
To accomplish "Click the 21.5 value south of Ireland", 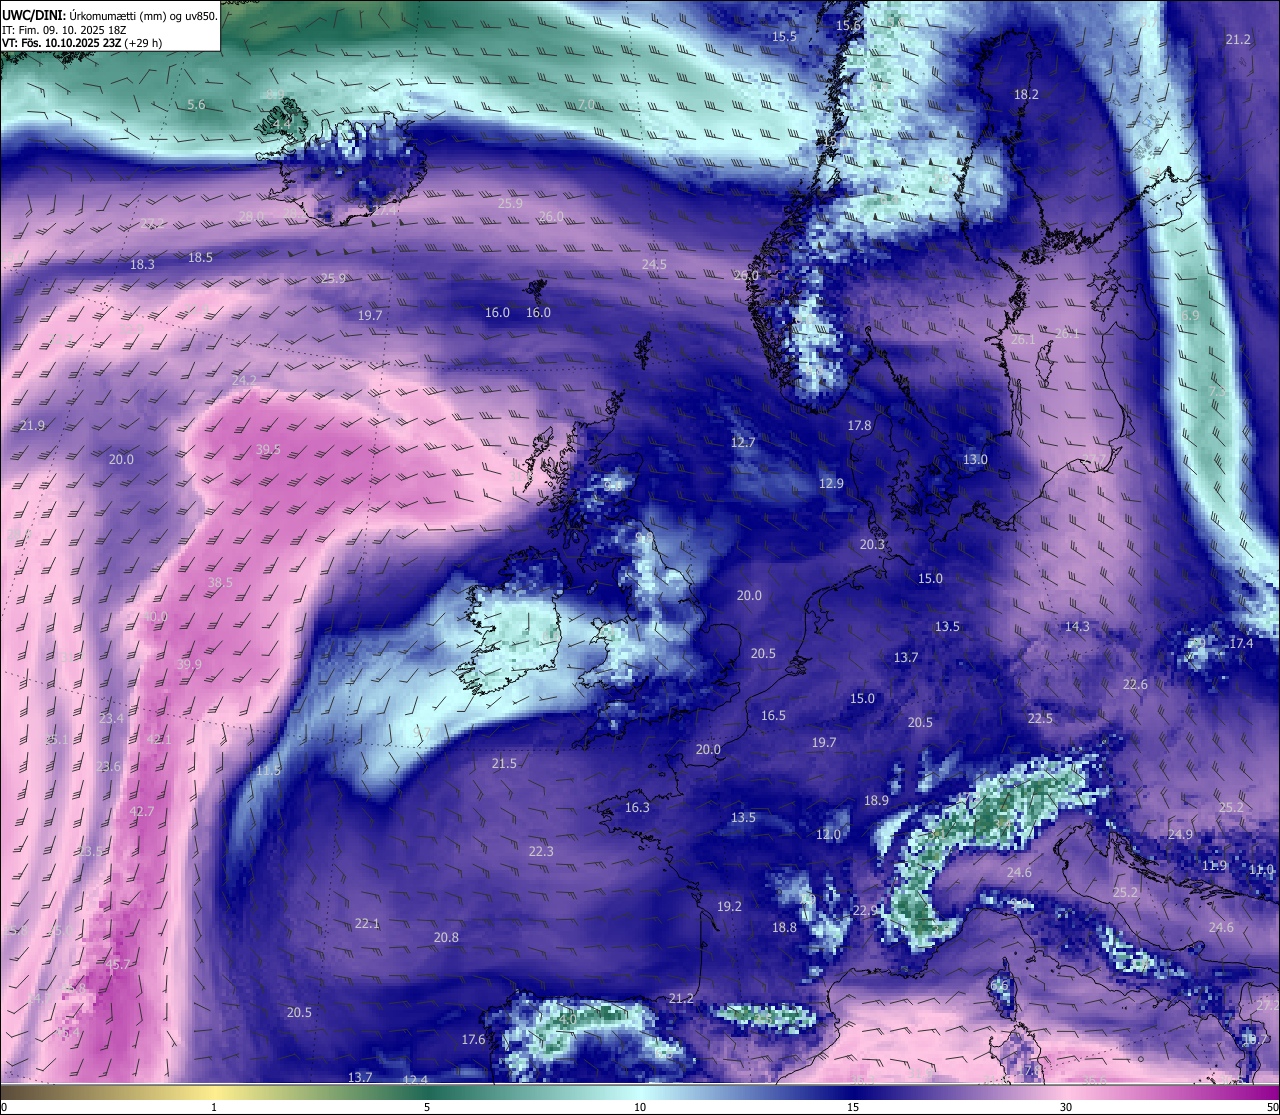I will (x=504, y=764).
